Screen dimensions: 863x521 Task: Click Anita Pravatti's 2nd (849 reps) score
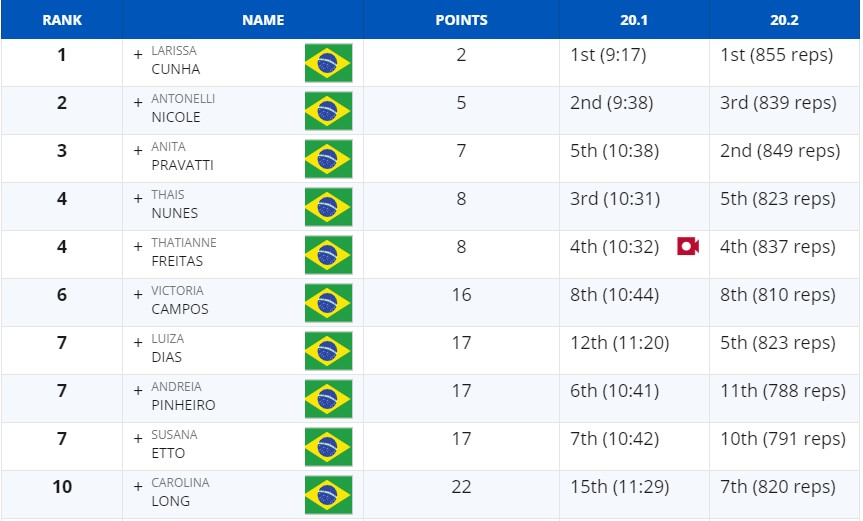pos(780,151)
